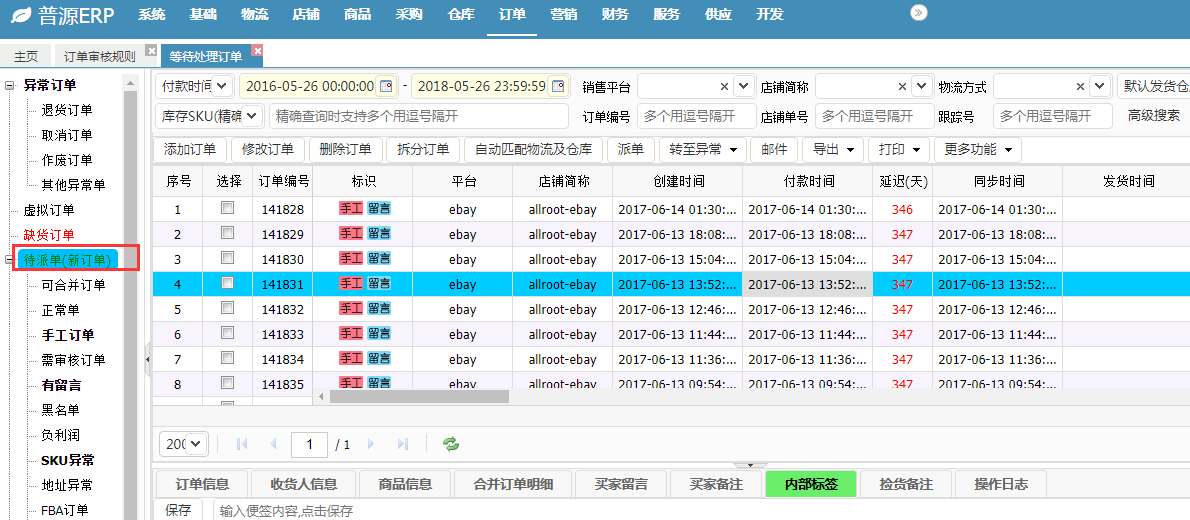
Task: Click the green refresh icon in pager
Action: pos(451,444)
